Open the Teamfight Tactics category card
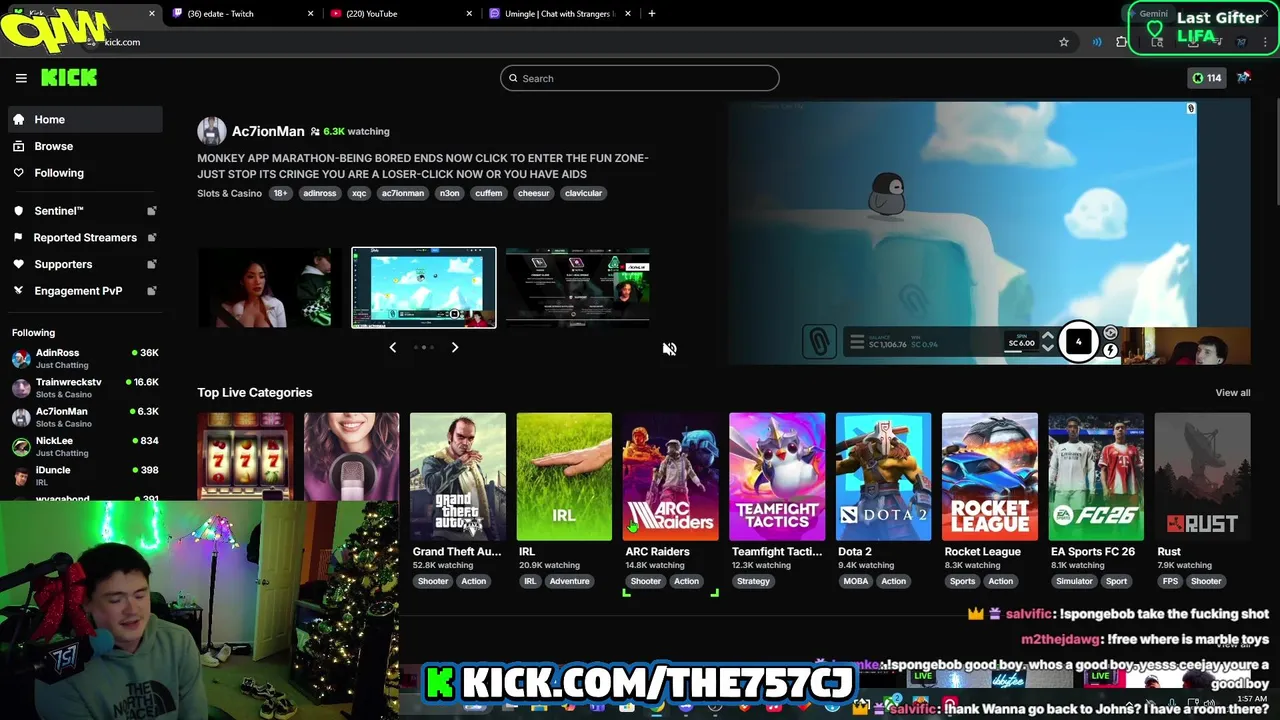The height and width of the screenshot is (720, 1280). [x=777, y=477]
